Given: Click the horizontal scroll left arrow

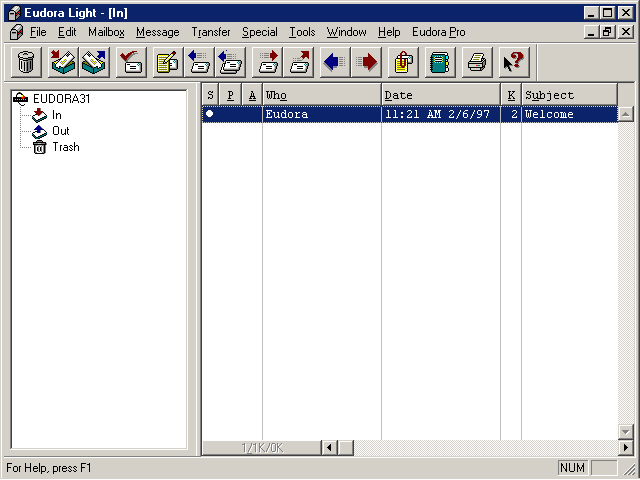Looking at the screenshot, I should click(329, 448).
